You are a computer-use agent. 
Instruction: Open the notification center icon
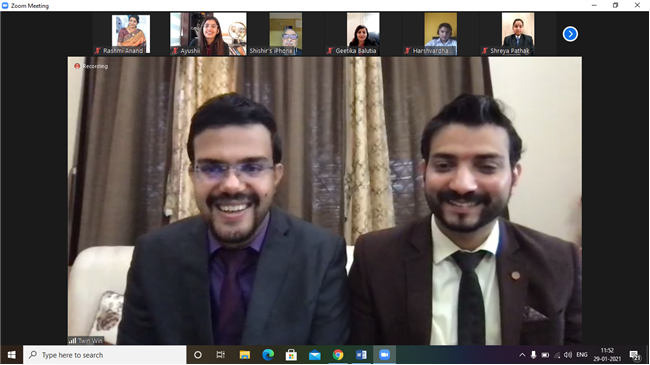[x=635, y=355]
